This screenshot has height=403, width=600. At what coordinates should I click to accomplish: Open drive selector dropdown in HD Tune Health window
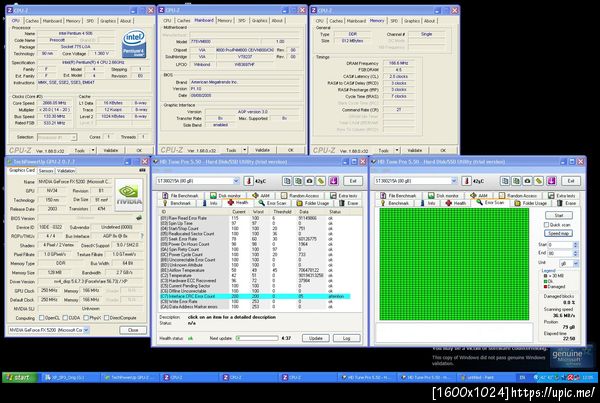pos(236,181)
